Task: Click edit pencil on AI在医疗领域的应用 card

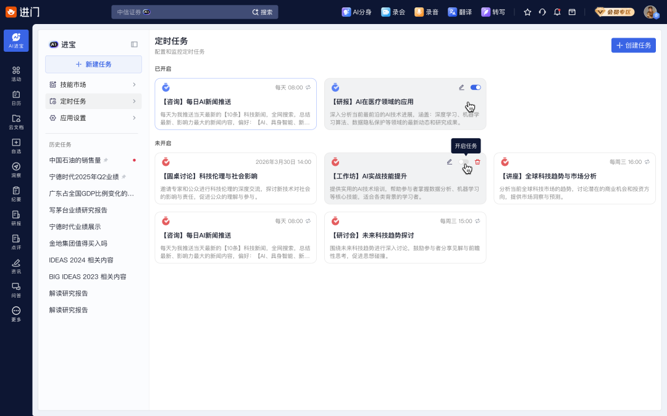Action: click(x=461, y=88)
